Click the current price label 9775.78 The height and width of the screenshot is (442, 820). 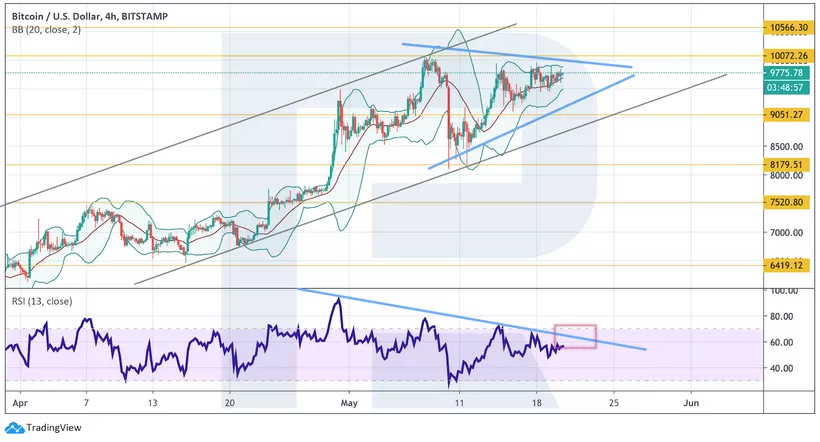tap(789, 72)
